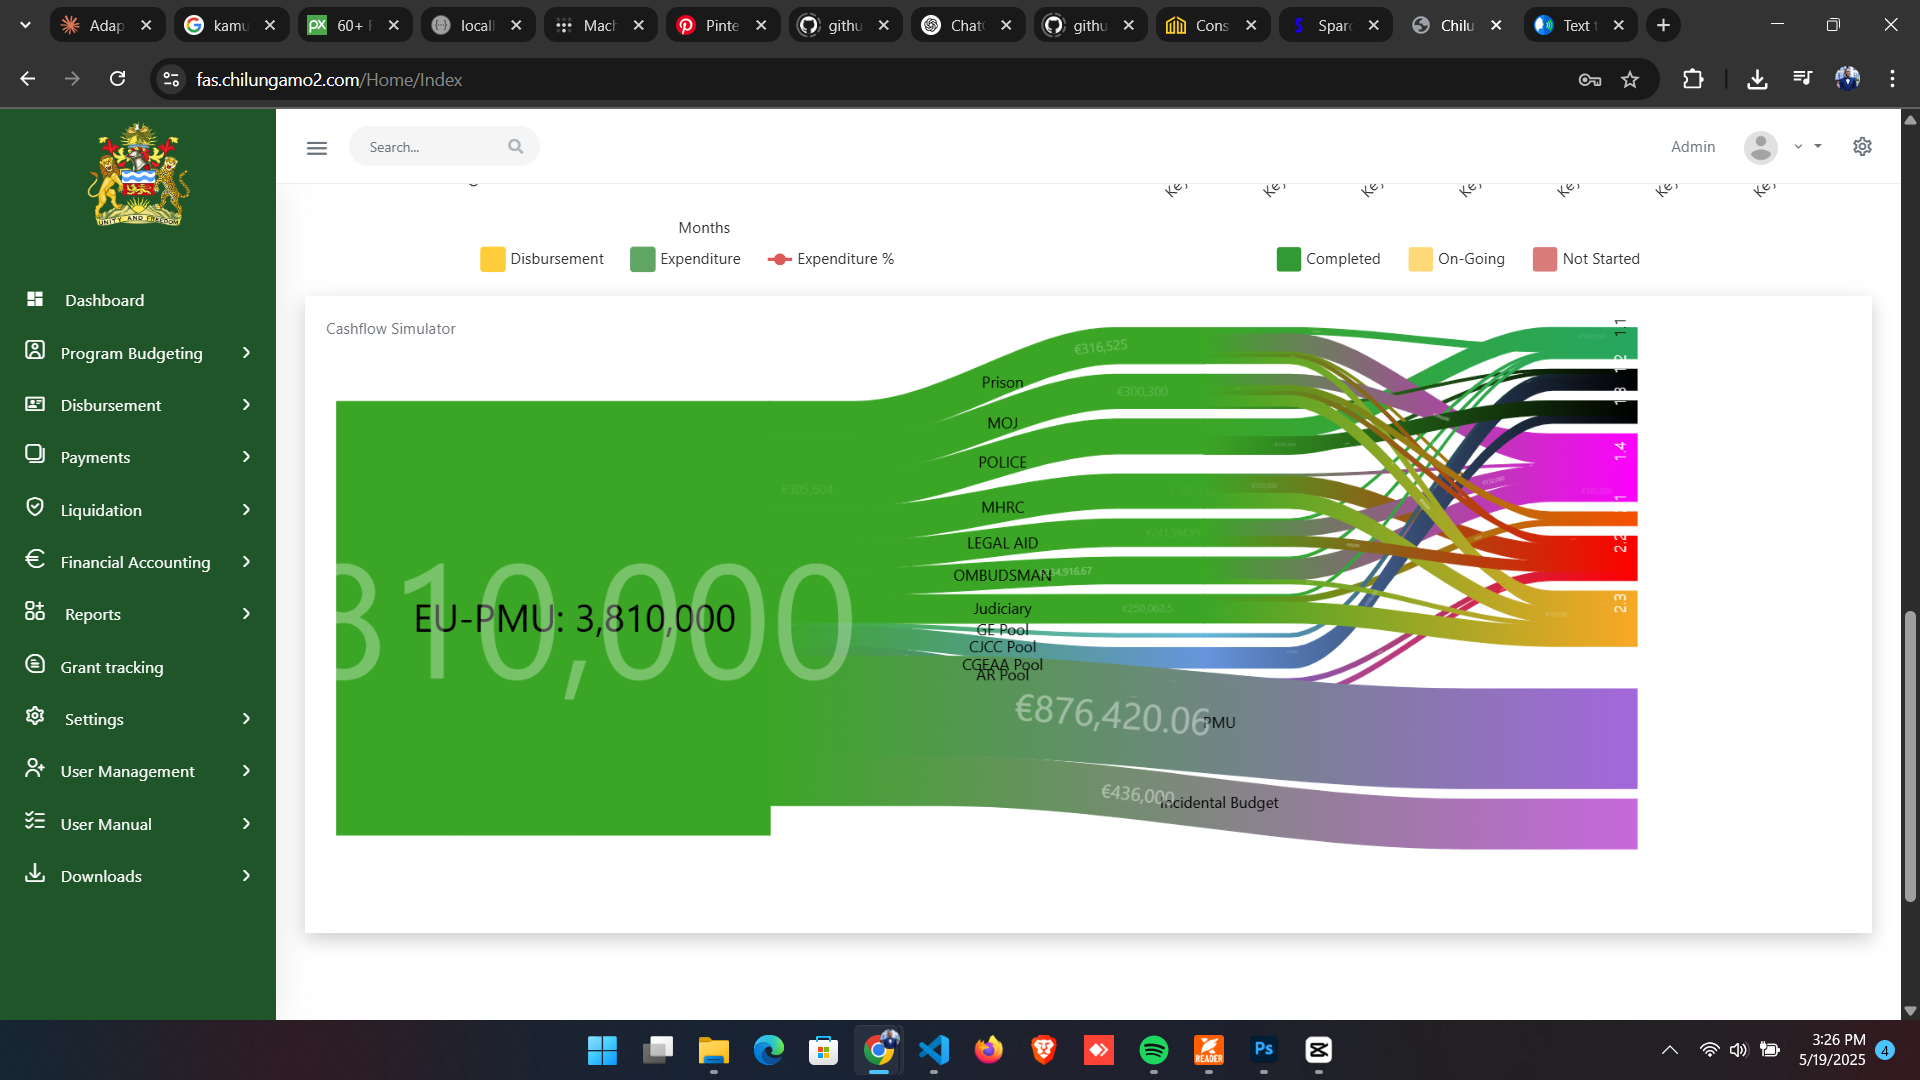Image resolution: width=1920 pixels, height=1080 pixels.
Task: Click into the Search input field
Action: pos(432,147)
